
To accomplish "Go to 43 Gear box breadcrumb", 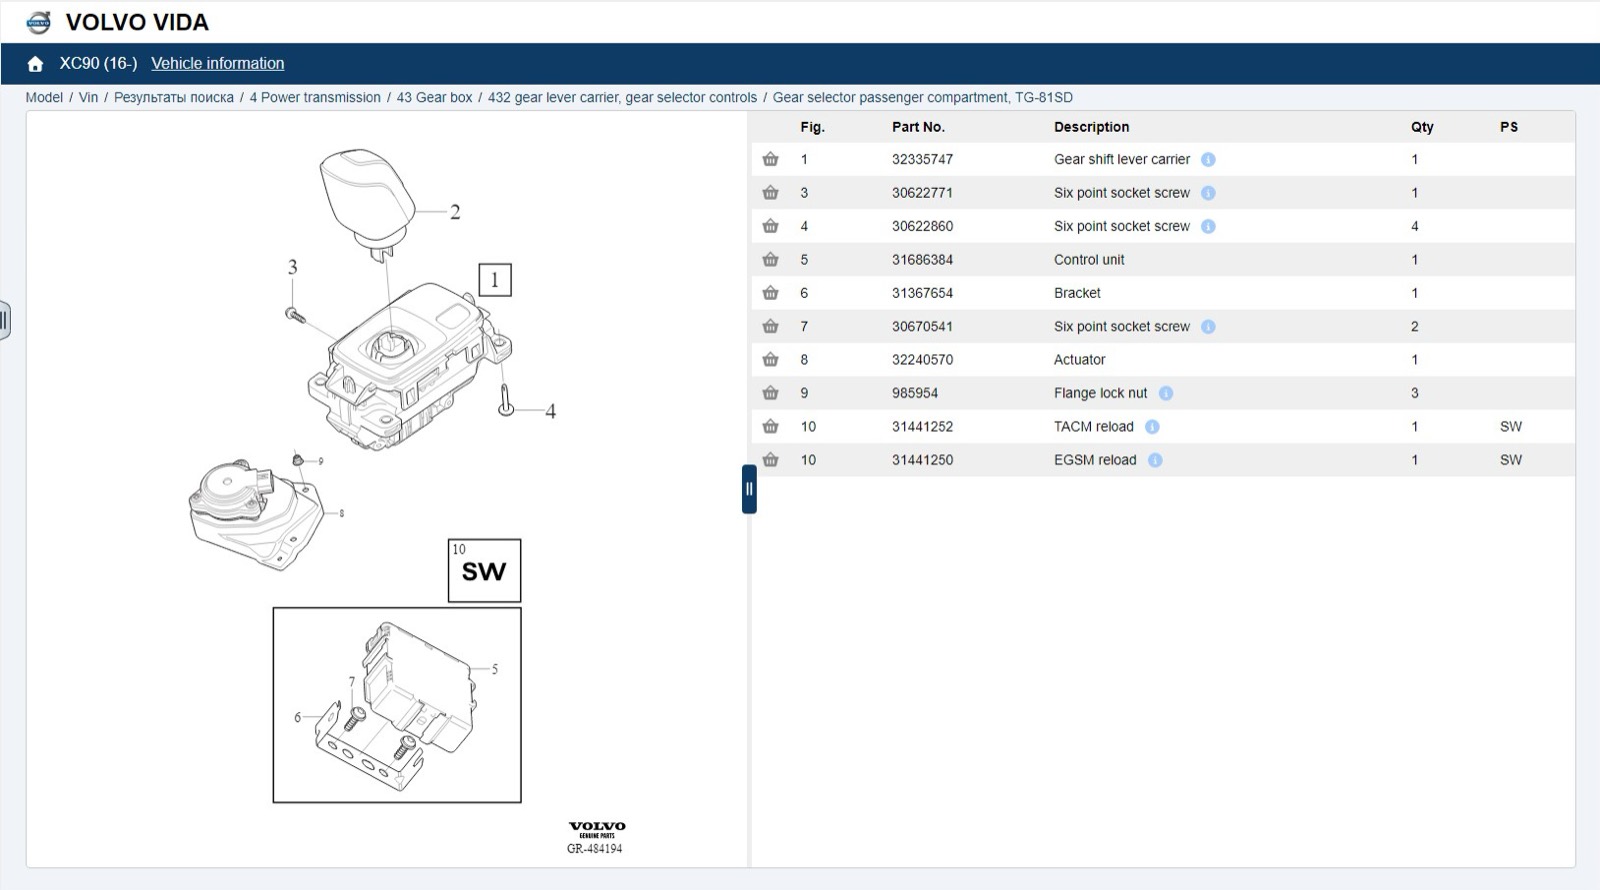I will pos(434,97).
